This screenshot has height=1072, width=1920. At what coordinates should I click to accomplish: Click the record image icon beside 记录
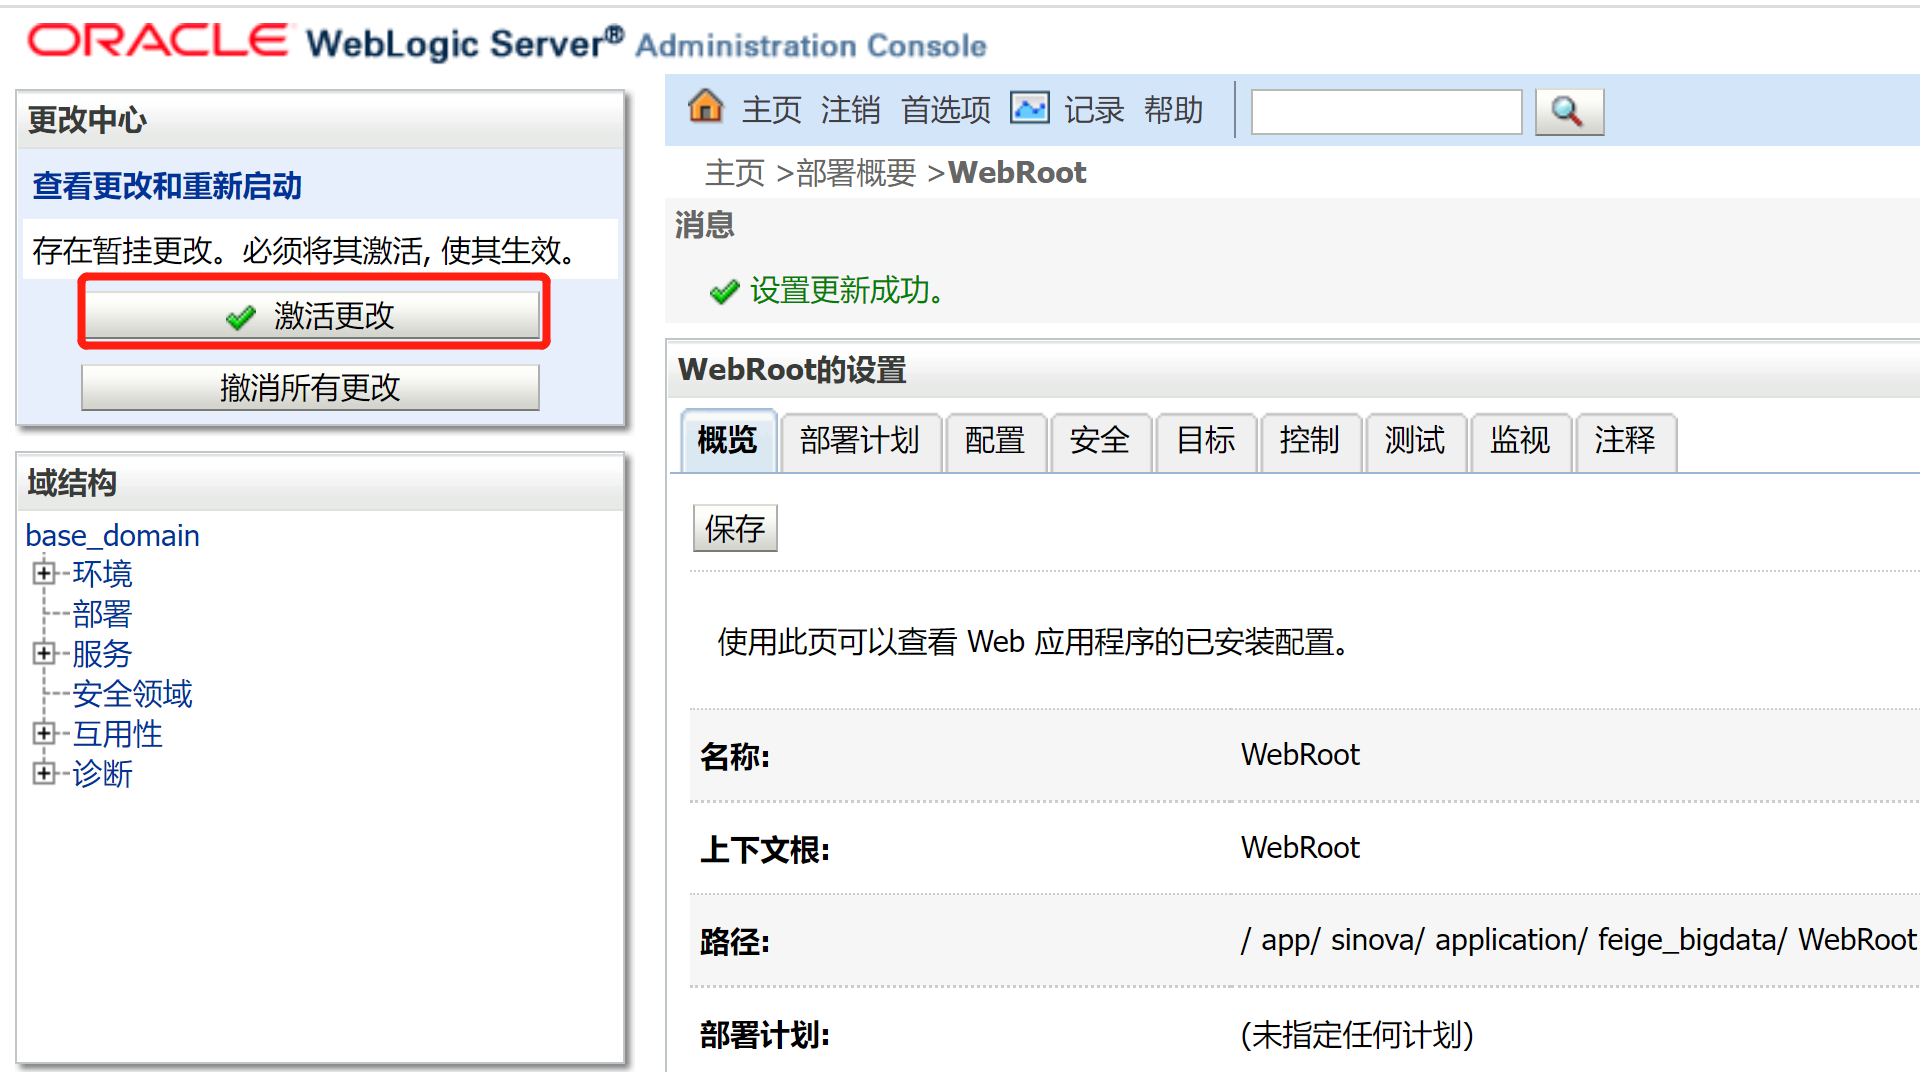(x=1029, y=107)
